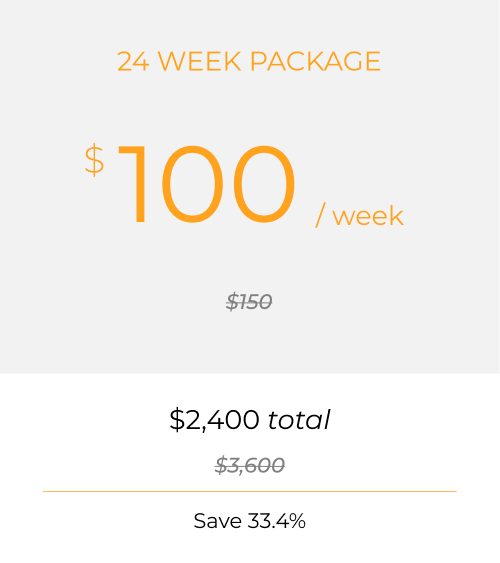Click the "24 WEEK PACKAGE" heading
The height and width of the screenshot is (563, 500).
pyautogui.click(x=249, y=61)
